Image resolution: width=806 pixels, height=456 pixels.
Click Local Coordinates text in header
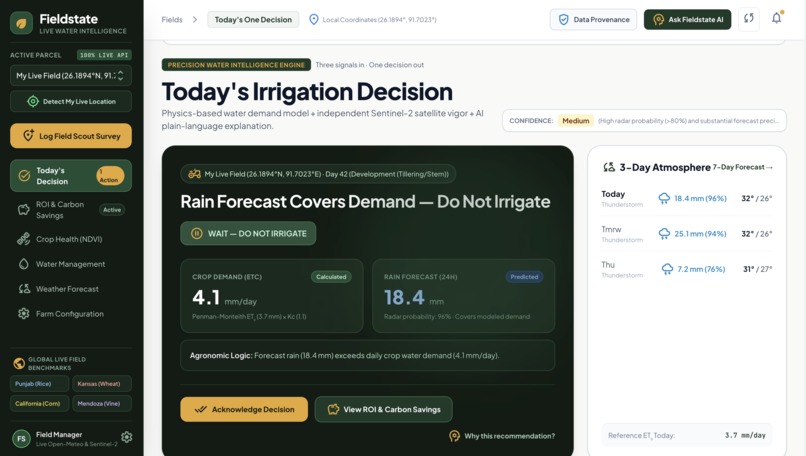click(x=379, y=20)
